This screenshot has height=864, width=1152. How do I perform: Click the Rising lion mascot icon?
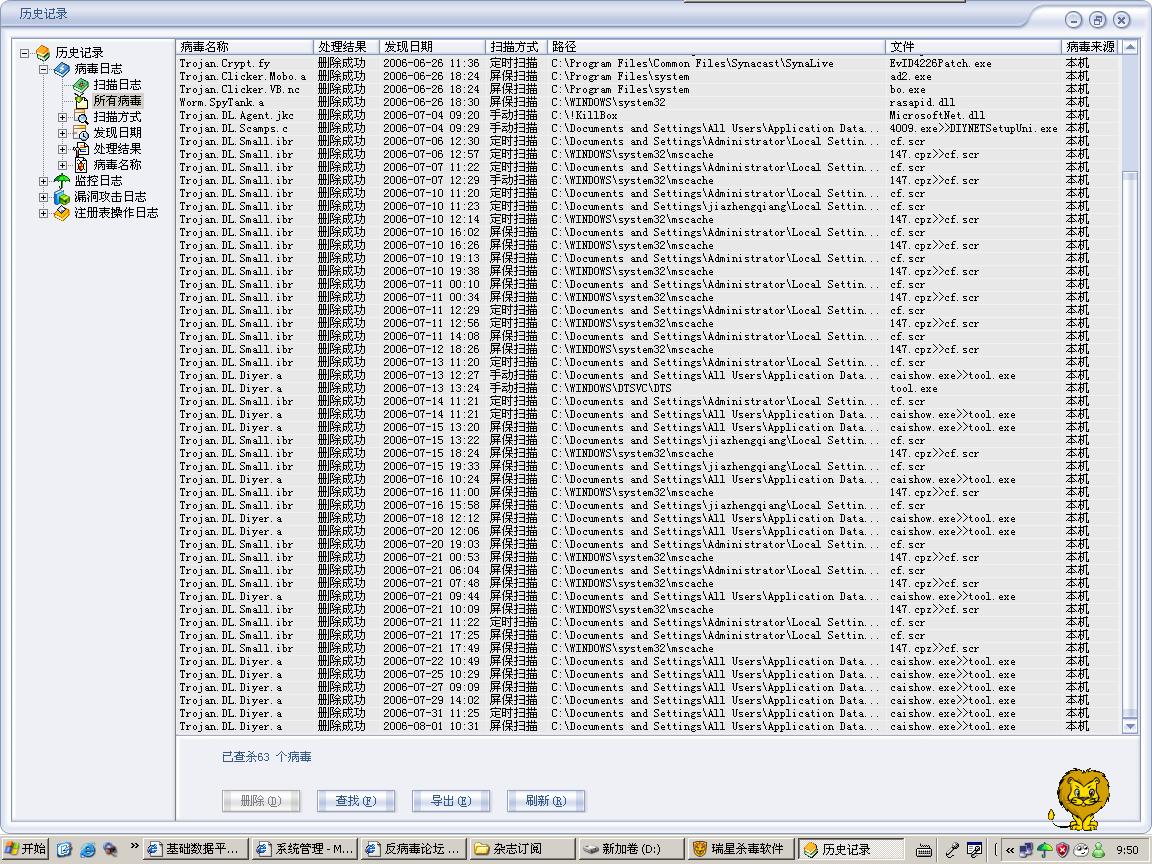coord(1082,799)
